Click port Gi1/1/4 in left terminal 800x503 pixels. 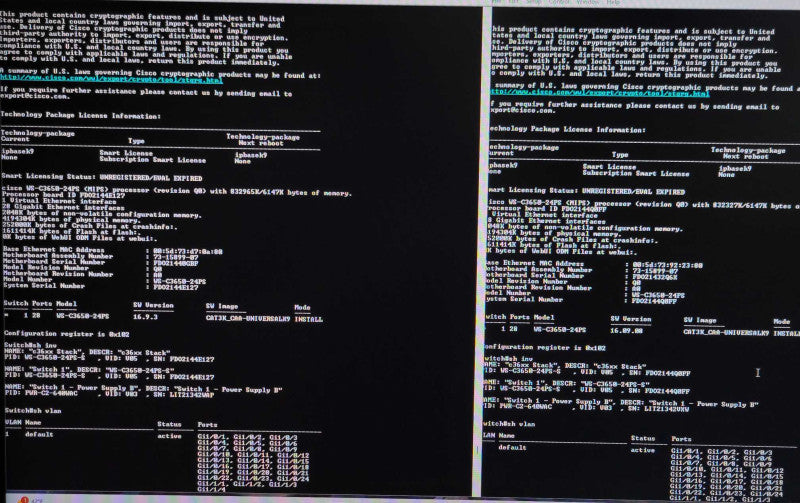pos(212,490)
